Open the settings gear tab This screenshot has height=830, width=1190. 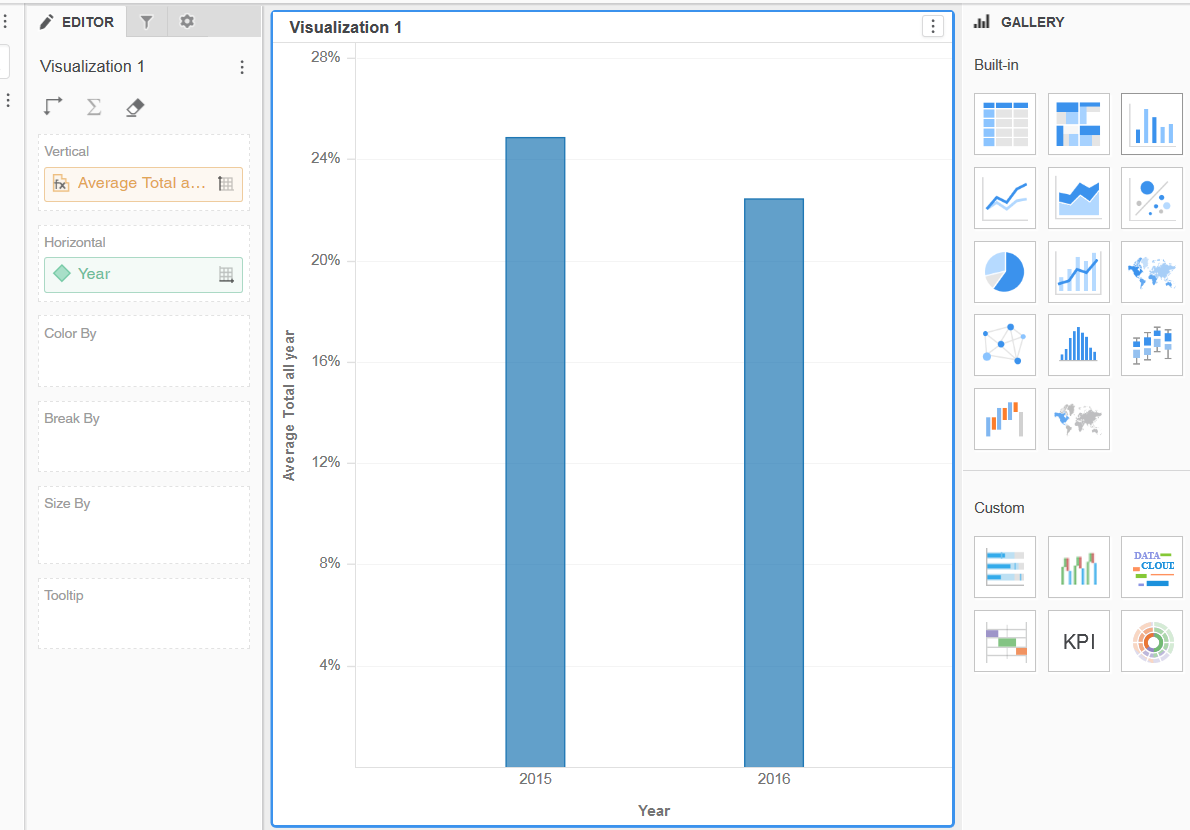pyautogui.click(x=187, y=20)
